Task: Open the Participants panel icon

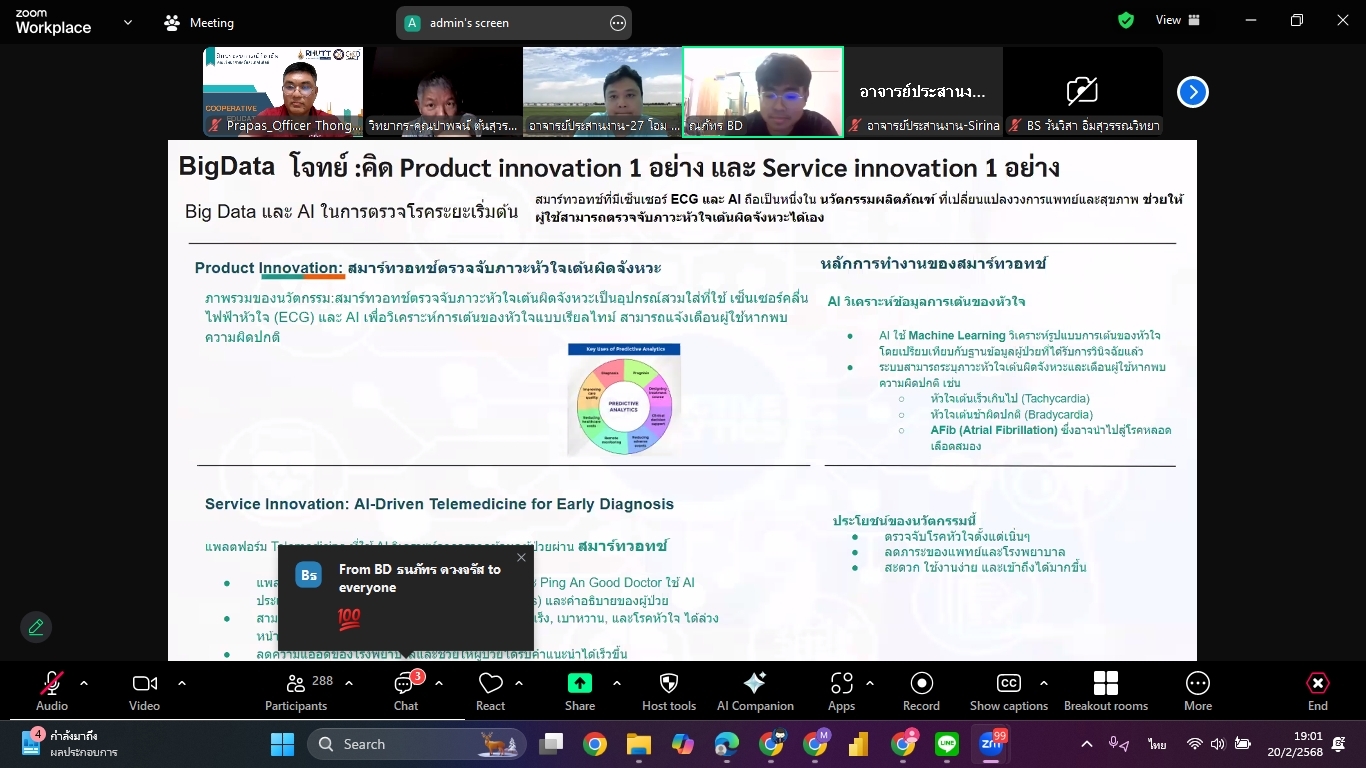Action: point(296,684)
